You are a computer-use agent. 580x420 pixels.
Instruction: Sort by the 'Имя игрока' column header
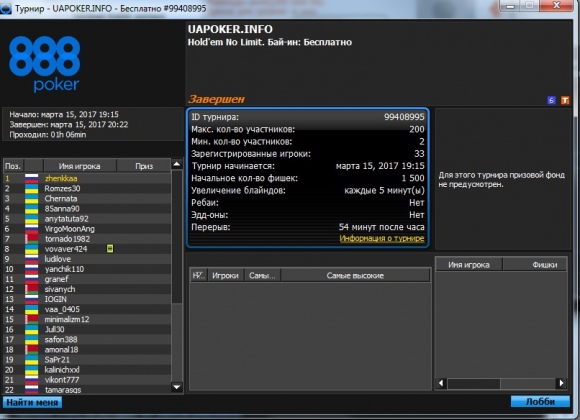[80, 166]
